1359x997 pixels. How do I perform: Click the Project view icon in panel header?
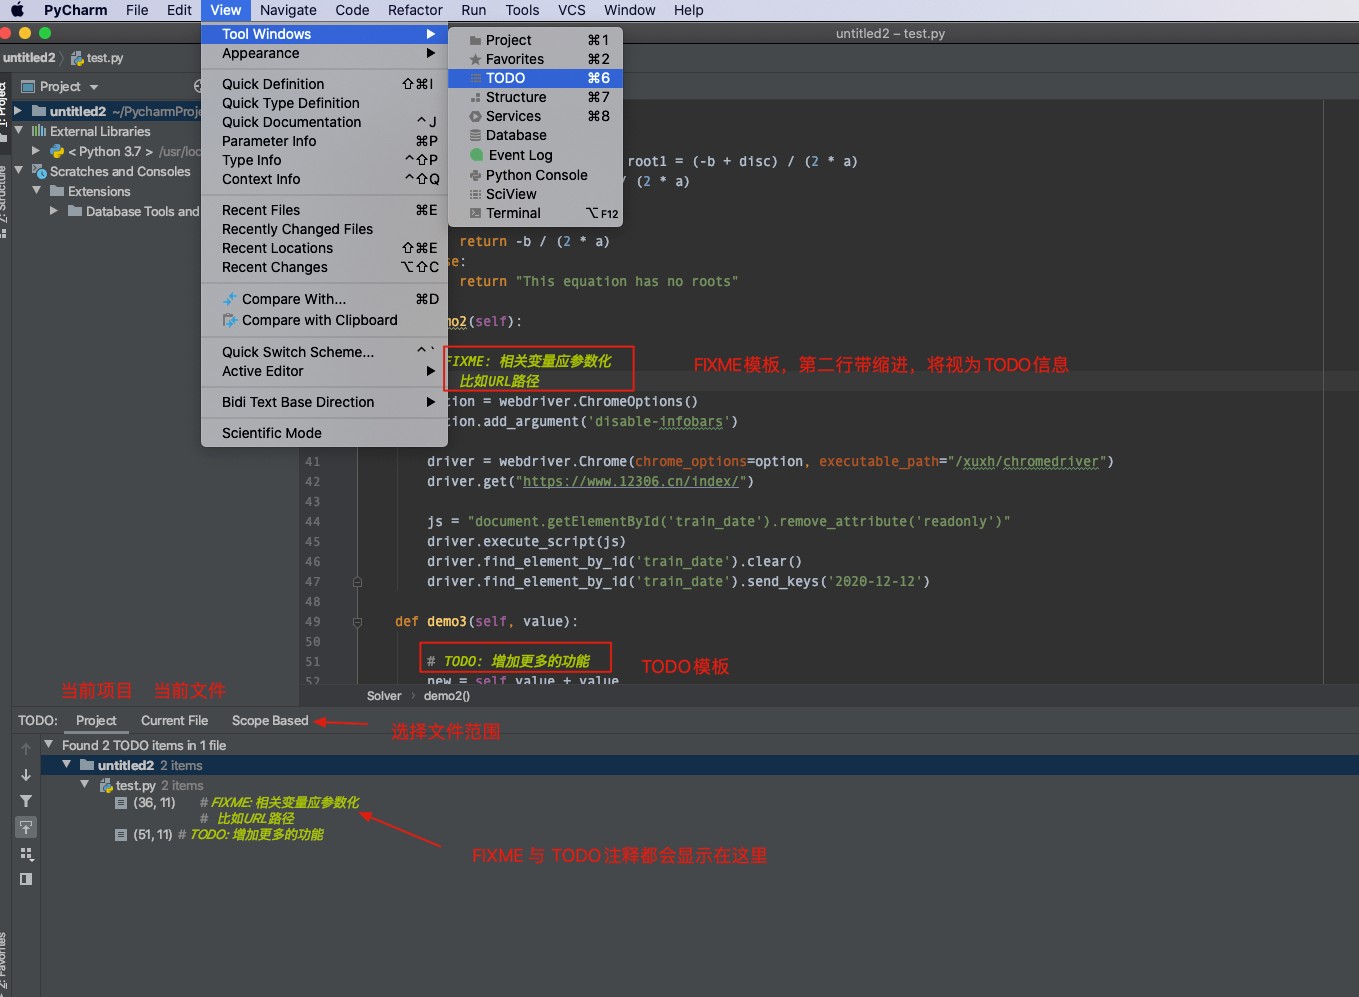tap(28, 87)
